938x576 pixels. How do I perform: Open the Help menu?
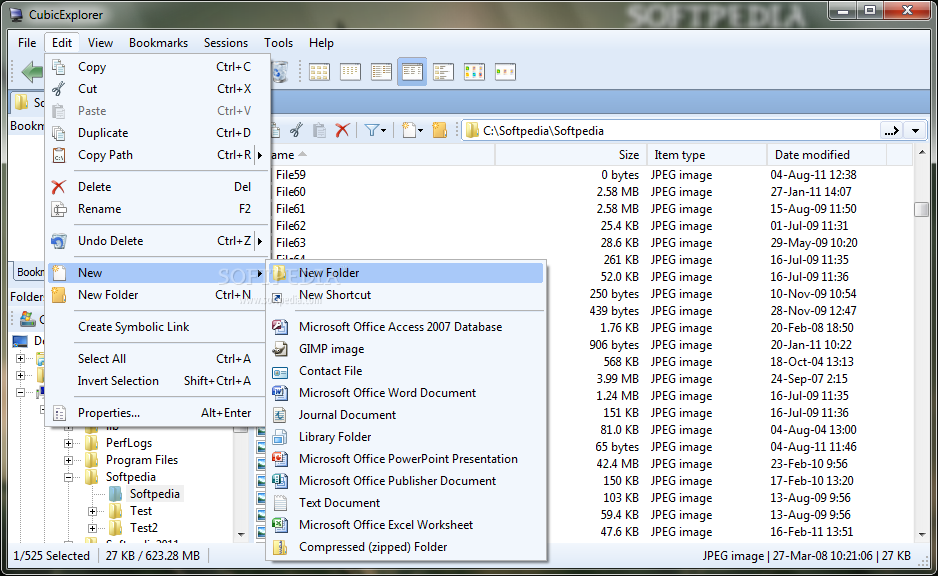click(321, 43)
